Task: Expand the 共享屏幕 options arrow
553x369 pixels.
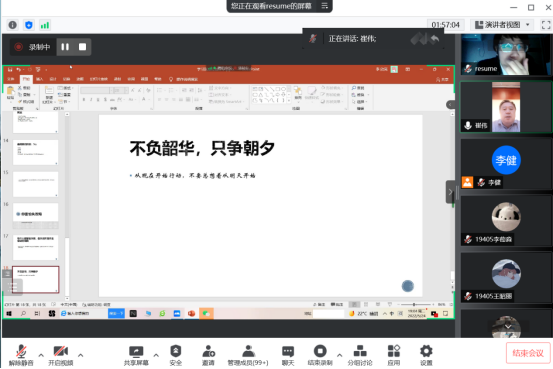Action: (156, 355)
